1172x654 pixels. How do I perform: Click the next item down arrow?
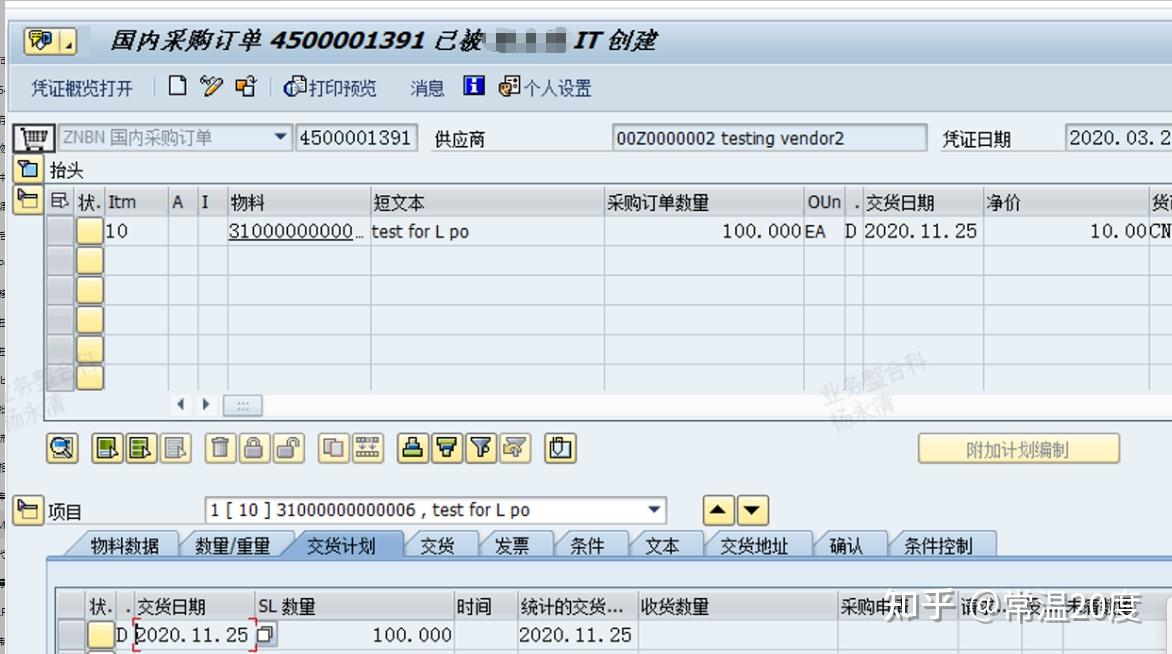[752, 510]
